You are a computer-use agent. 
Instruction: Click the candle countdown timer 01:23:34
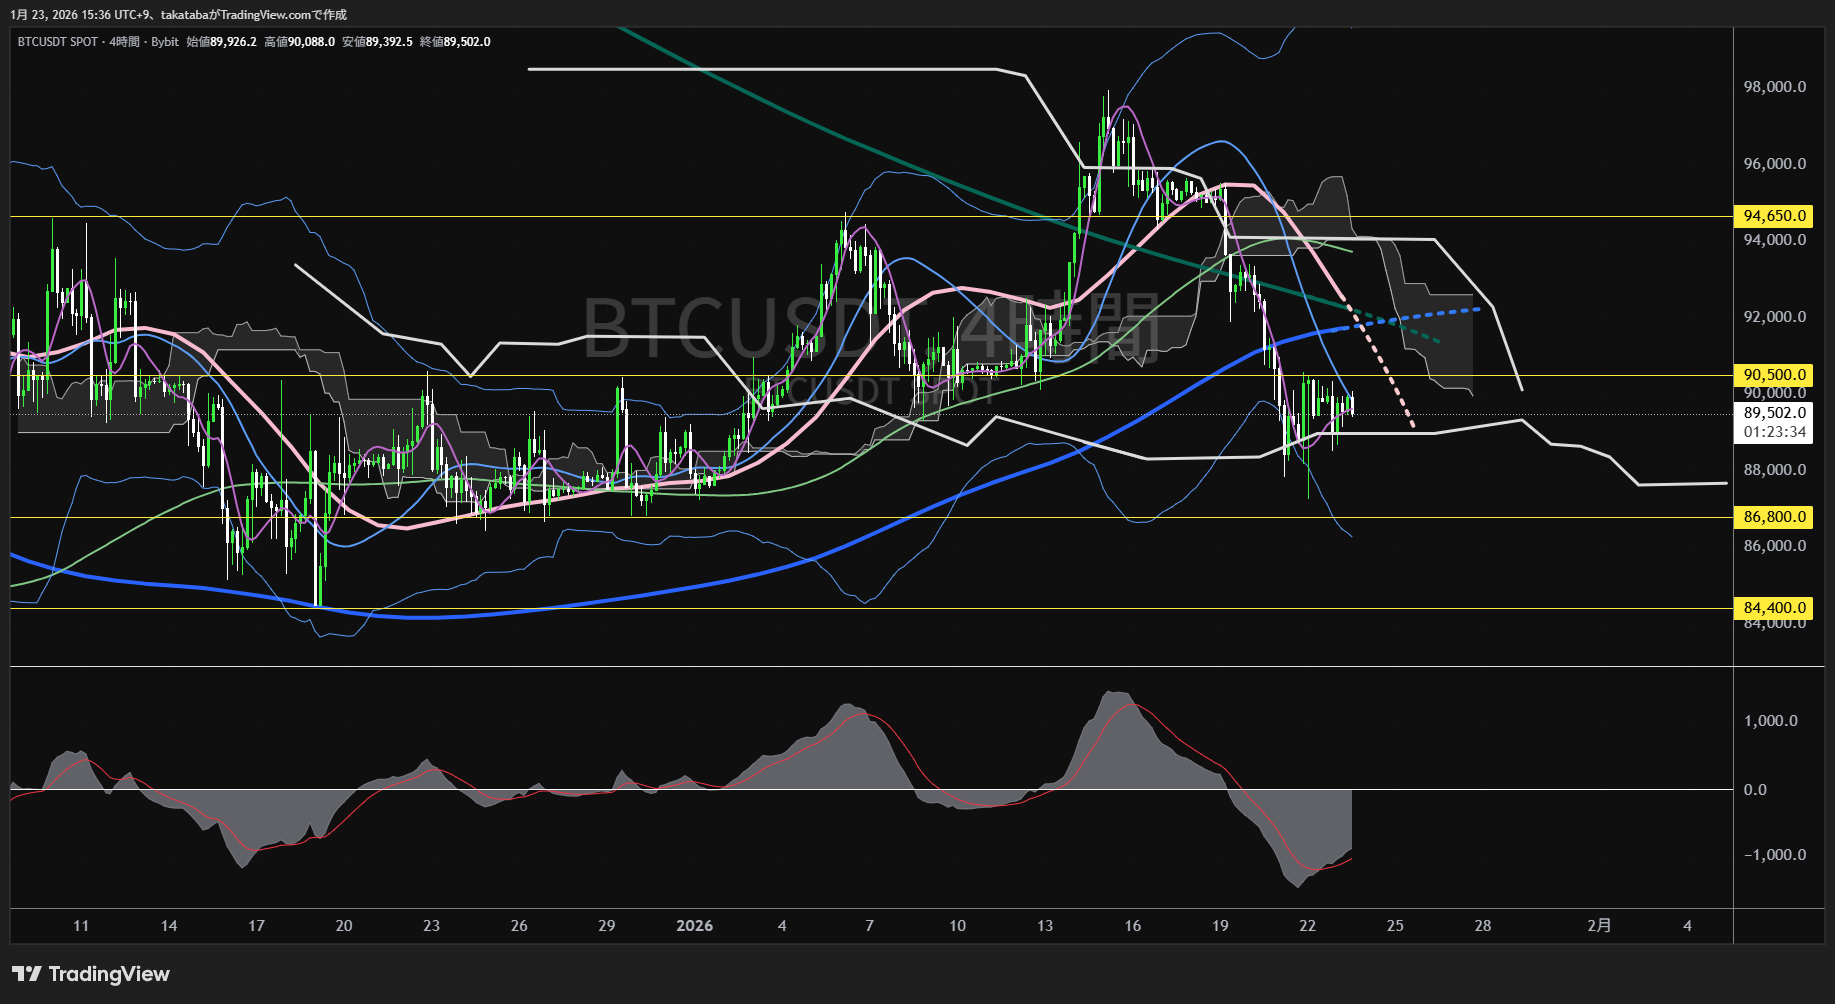pyautogui.click(x=1774, y=432)
